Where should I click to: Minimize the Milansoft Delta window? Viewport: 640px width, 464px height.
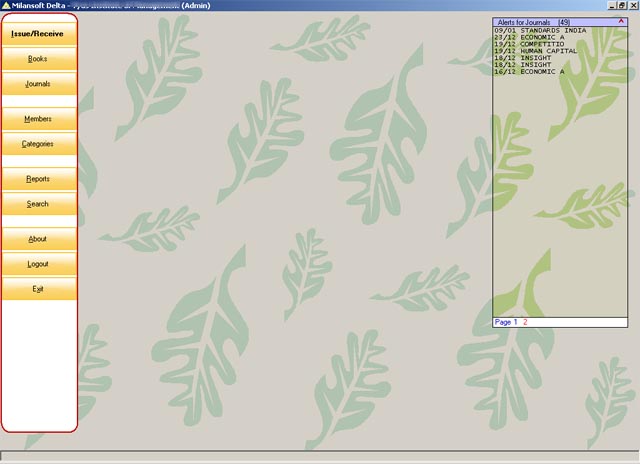click(x=612, y=5)
